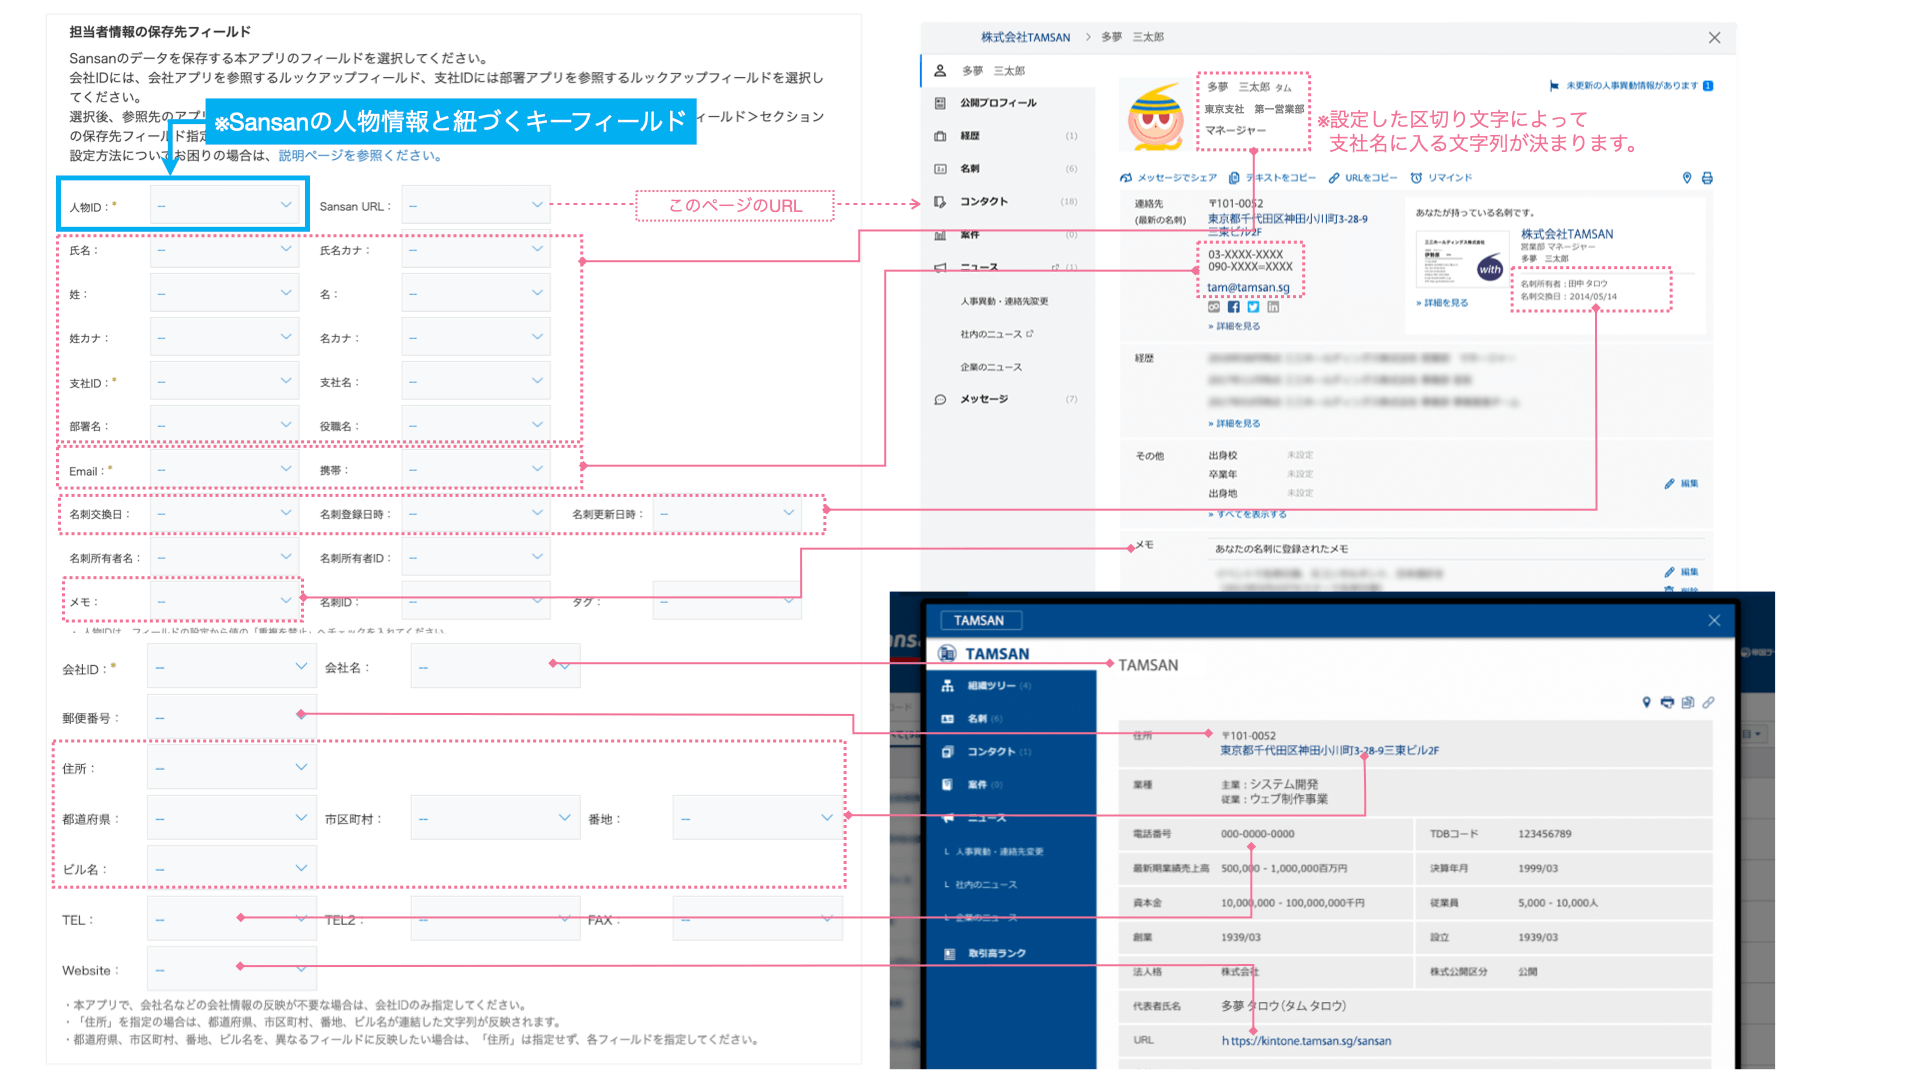Open the 会社ID field dropdown

click(x=232, y=667)
